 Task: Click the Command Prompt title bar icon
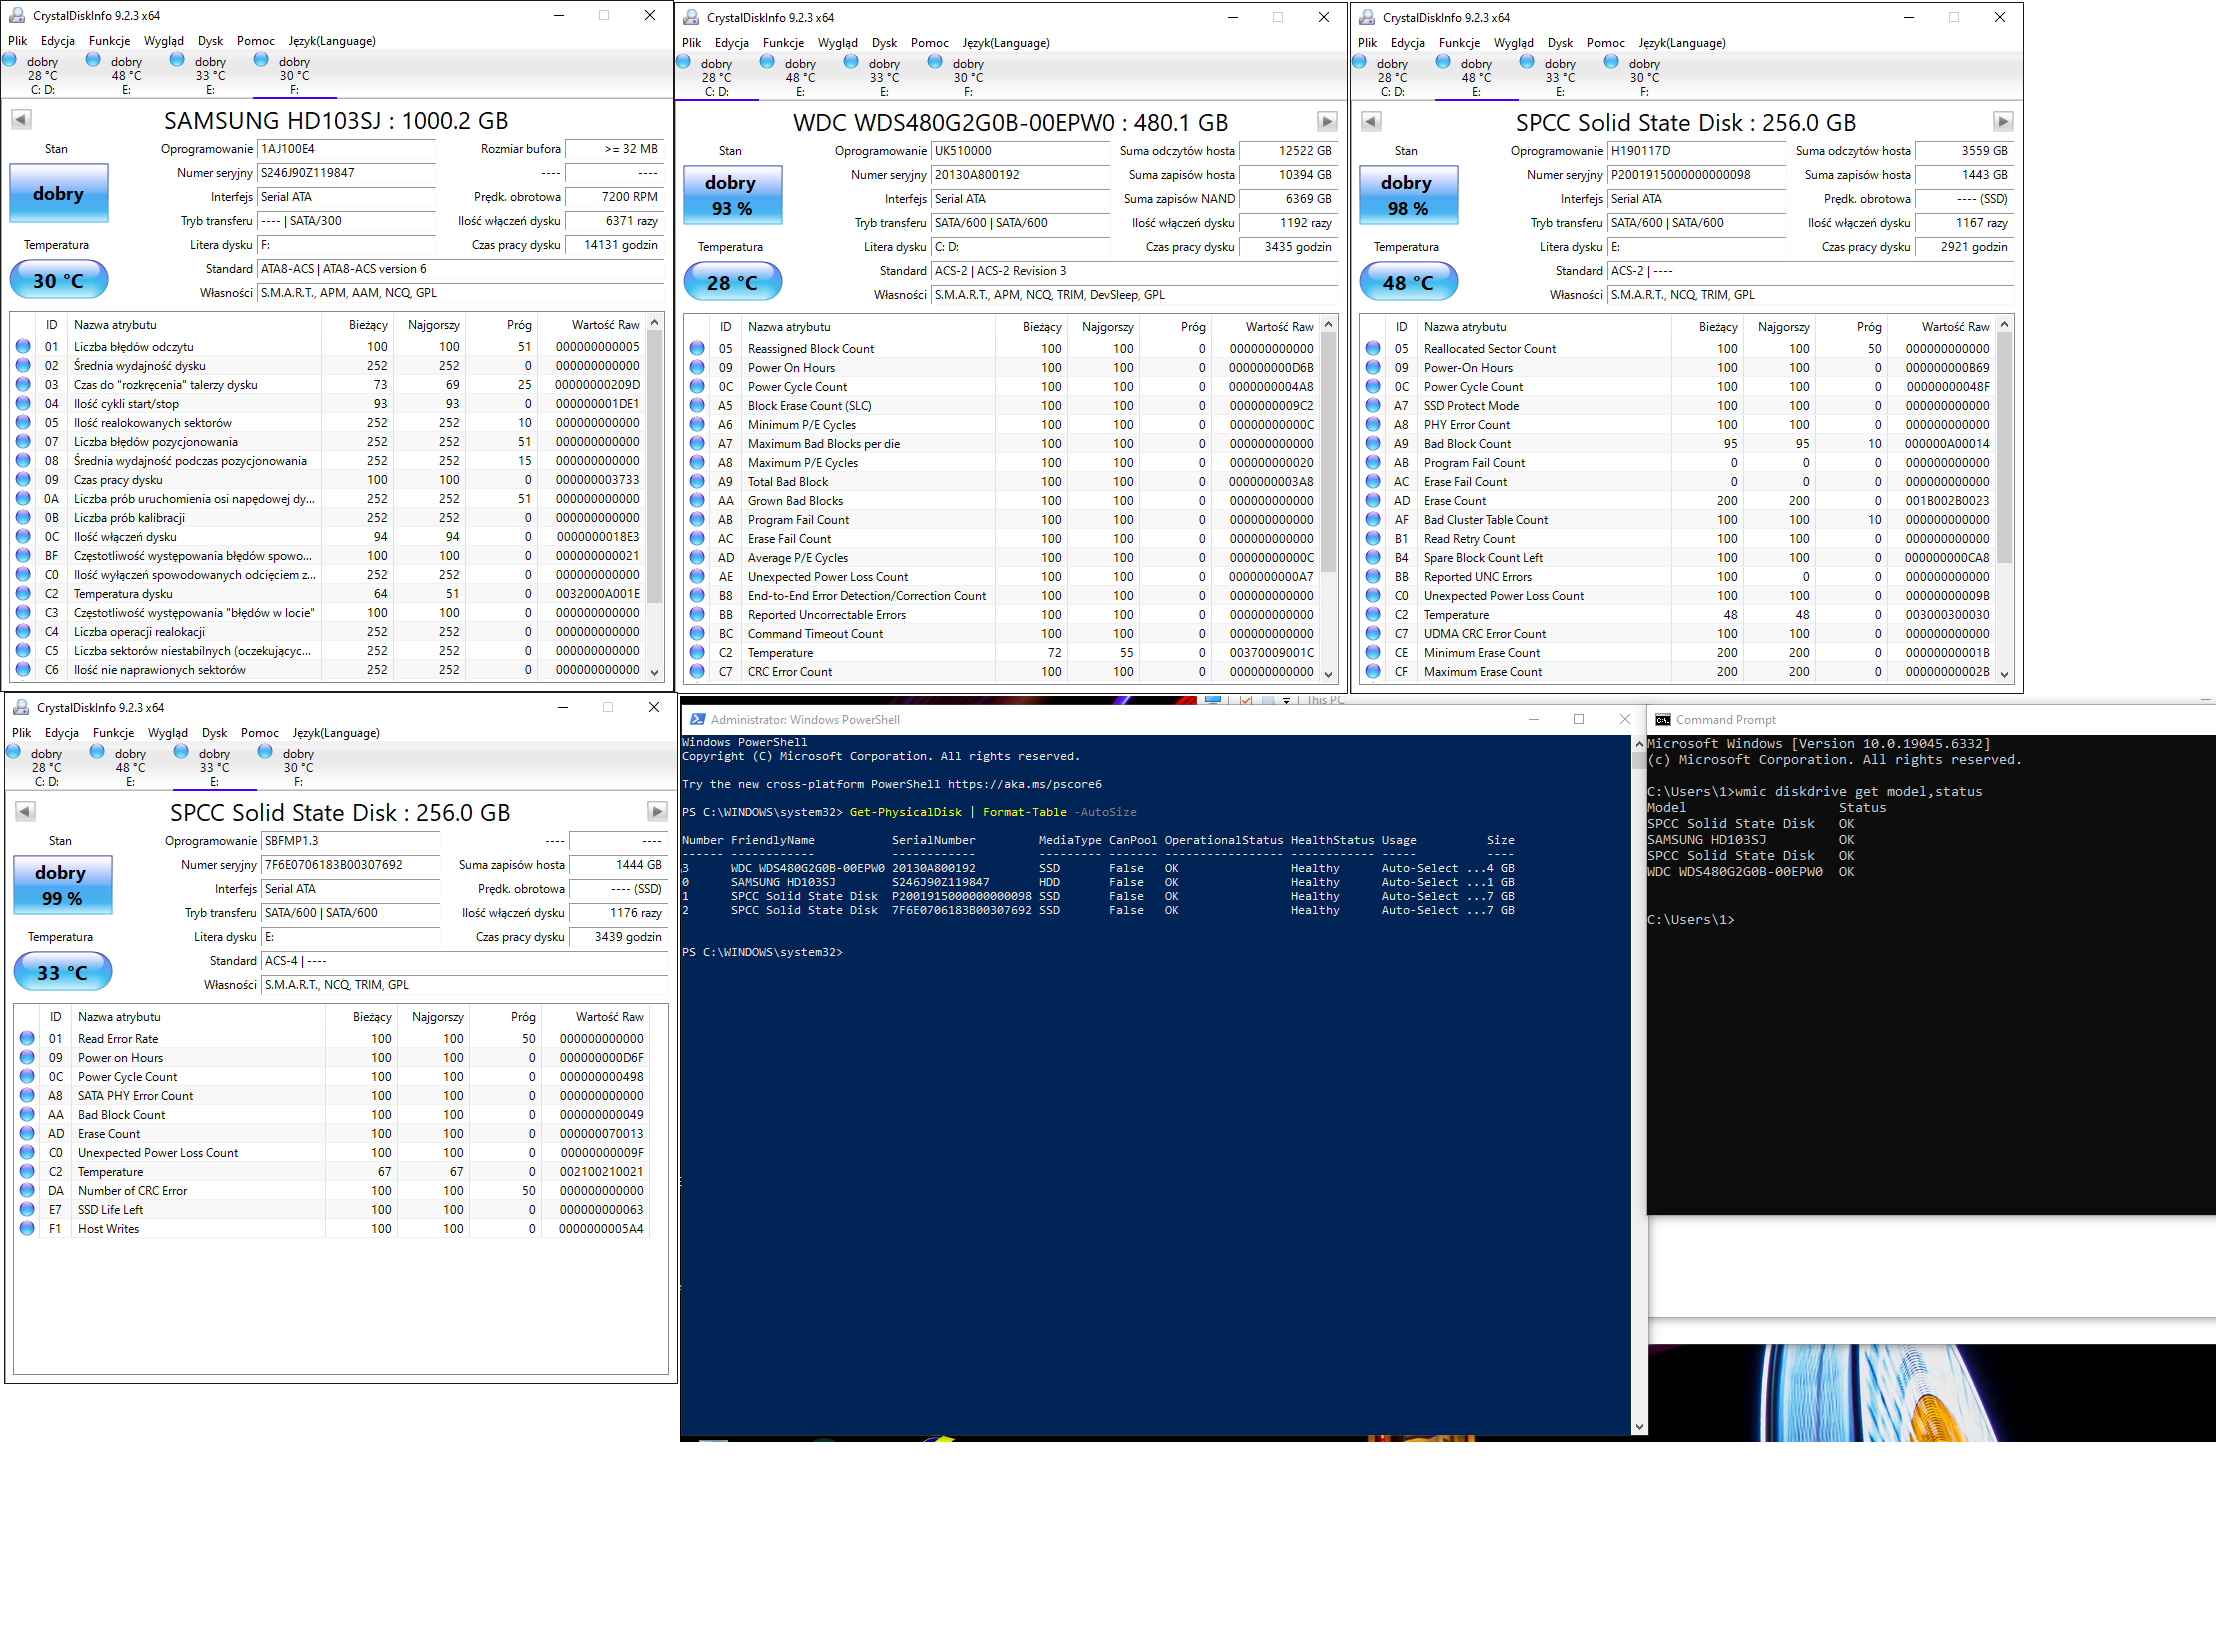click(1663, 720)
